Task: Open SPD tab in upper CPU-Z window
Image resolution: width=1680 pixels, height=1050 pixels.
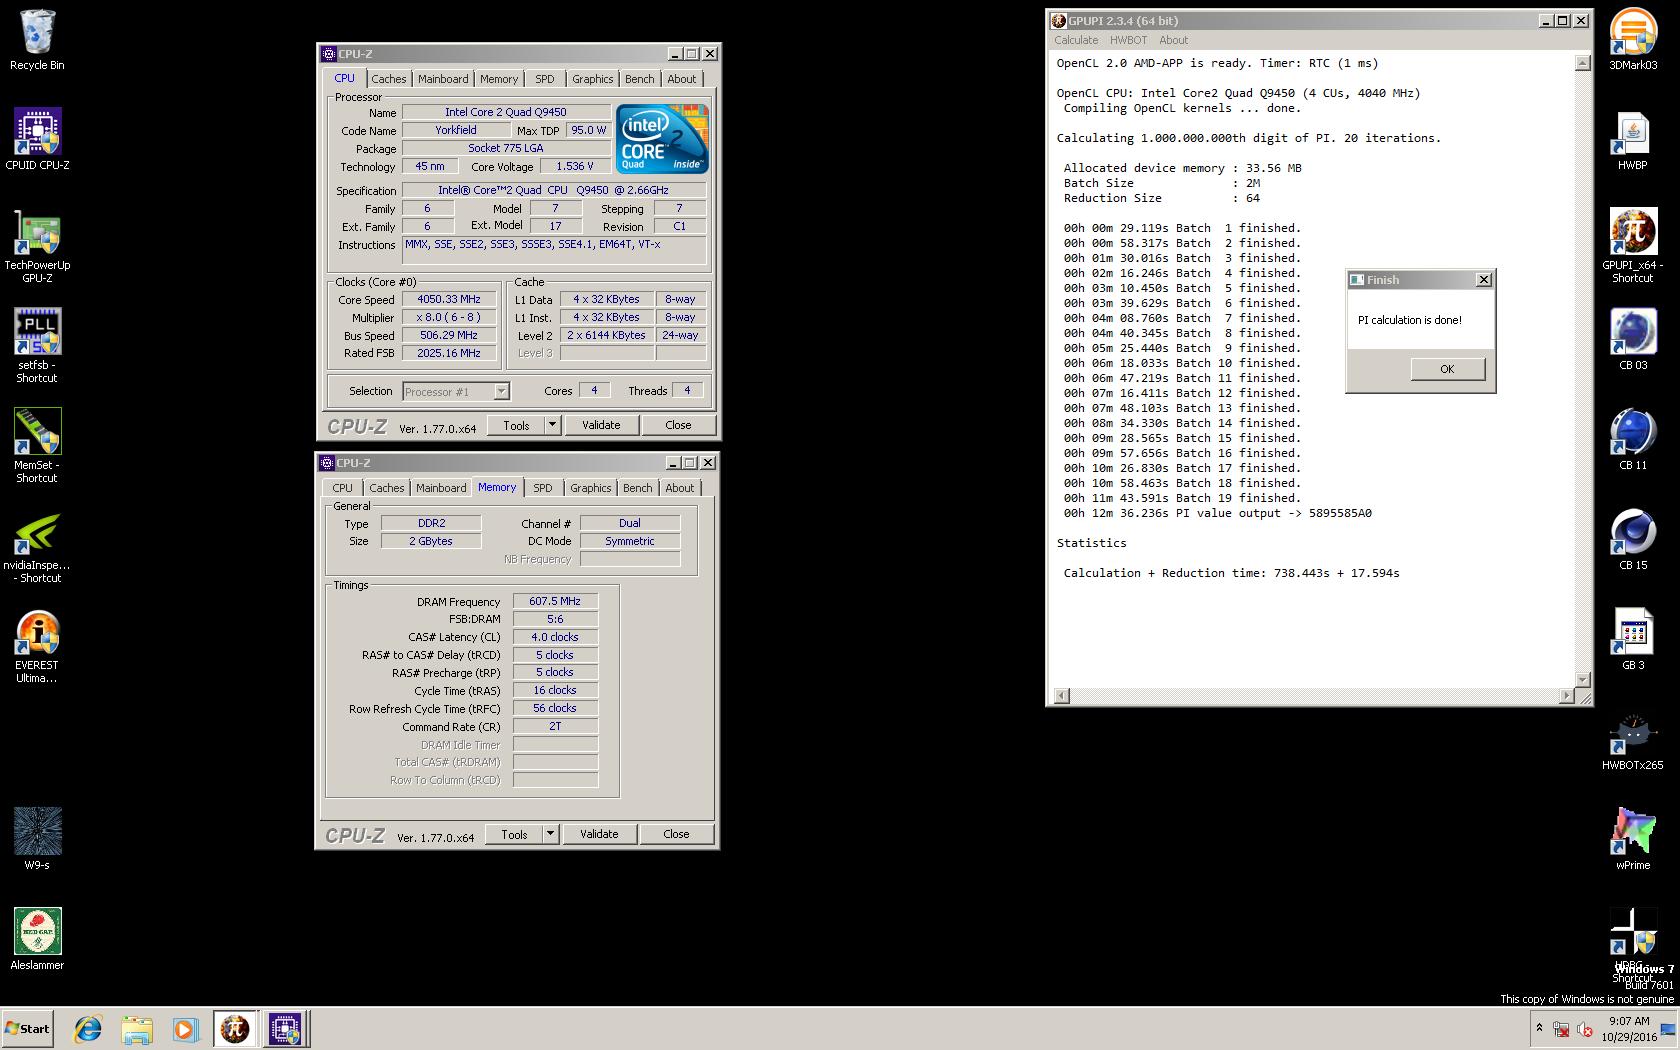Action: [x=545, y=79]
